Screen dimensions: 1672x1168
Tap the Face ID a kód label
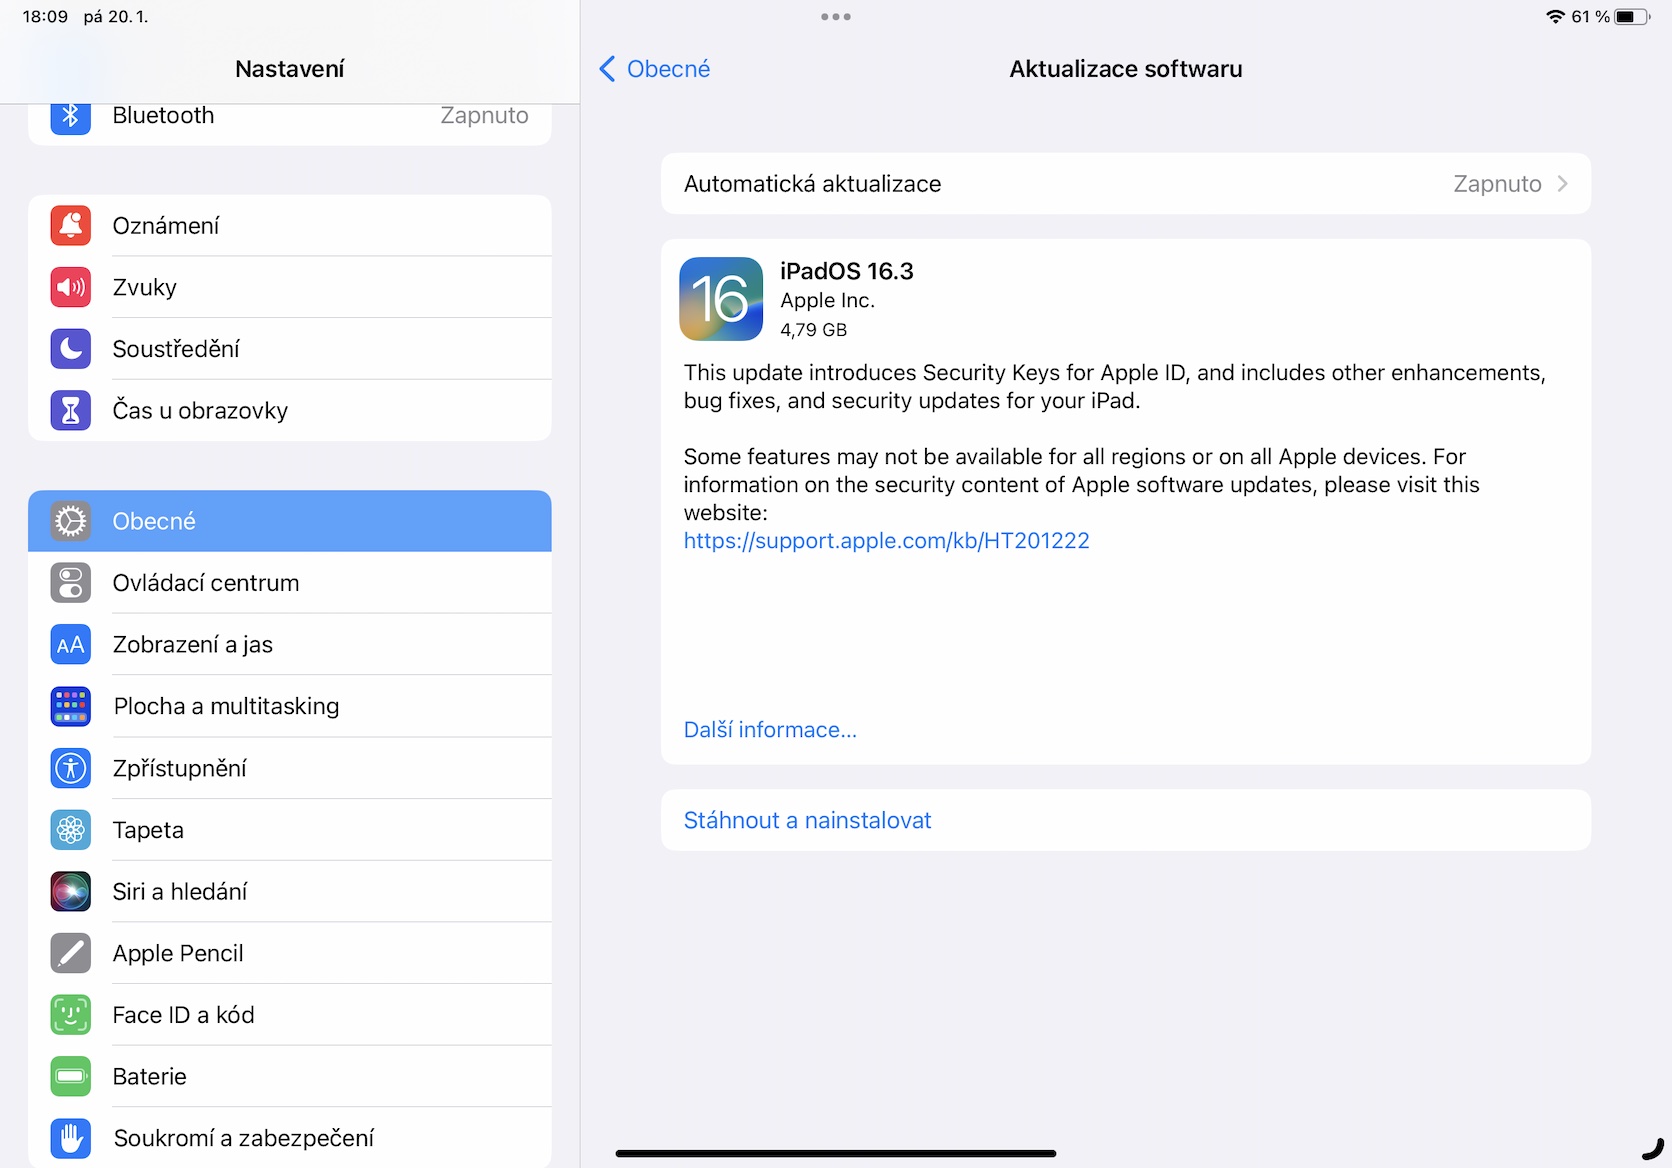(183, 1015)
